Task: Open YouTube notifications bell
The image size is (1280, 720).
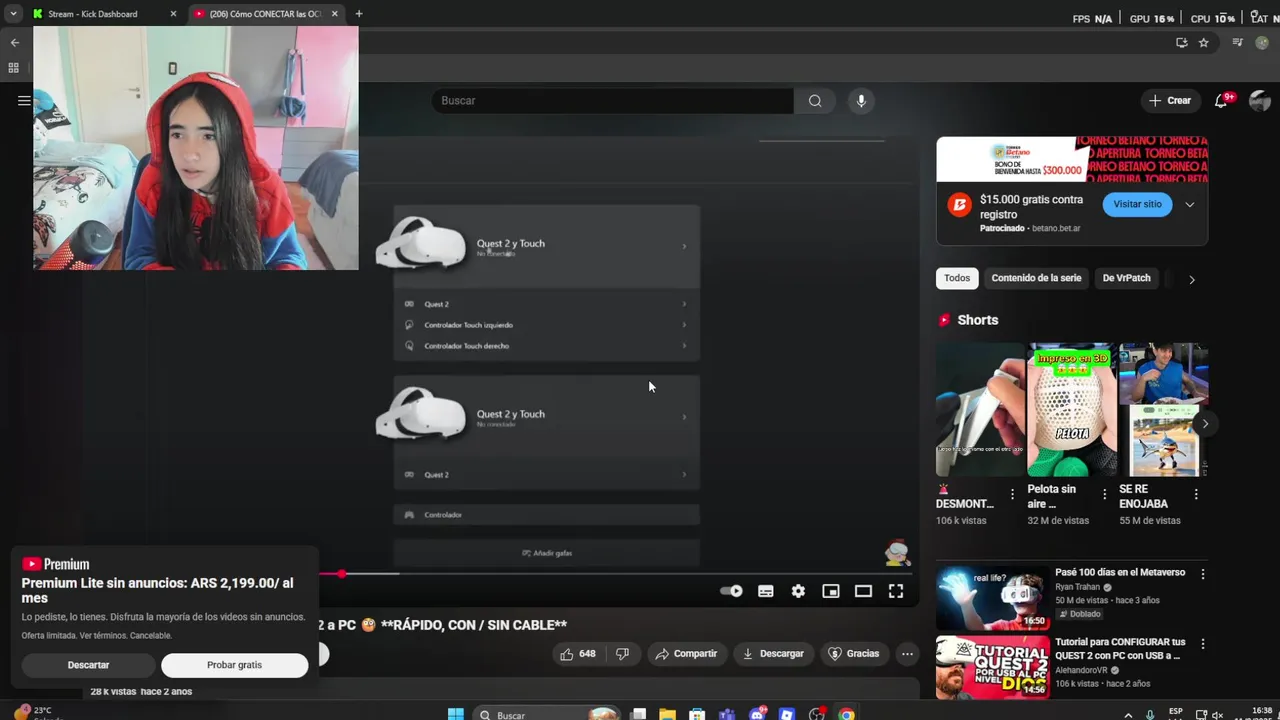Action: 1222,101
